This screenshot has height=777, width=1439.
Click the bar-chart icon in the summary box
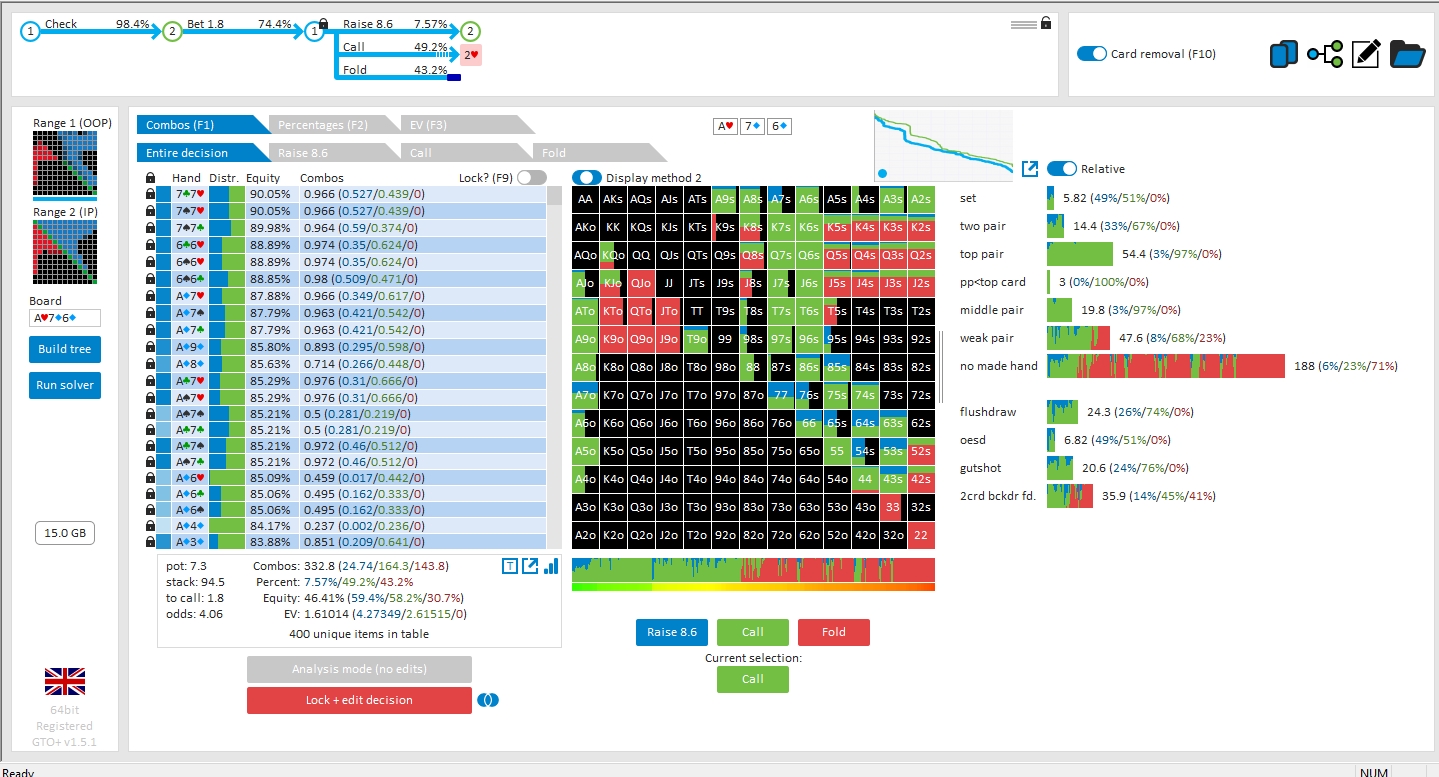pyautogui.click(x=550, y=566)
